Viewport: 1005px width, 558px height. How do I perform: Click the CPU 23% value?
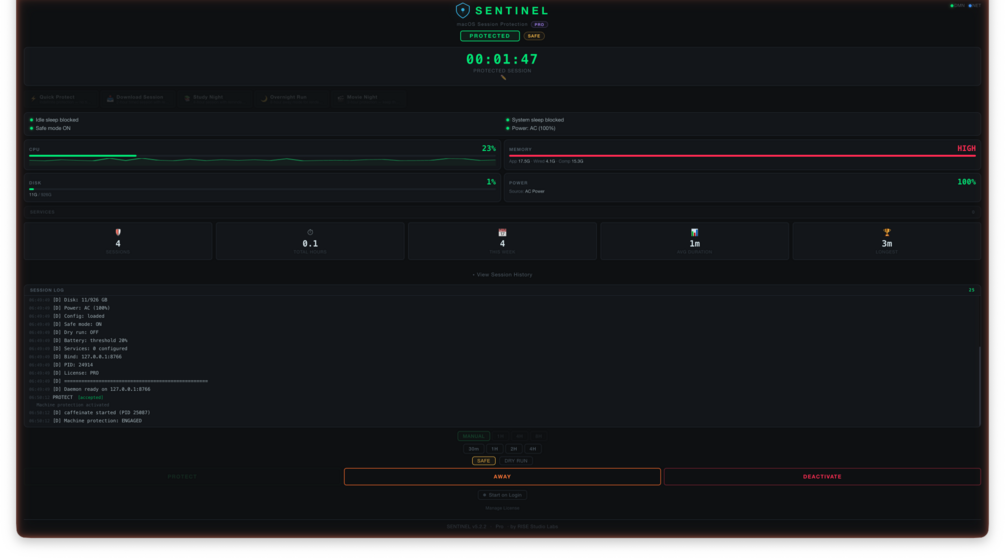[x=488, y=149]
